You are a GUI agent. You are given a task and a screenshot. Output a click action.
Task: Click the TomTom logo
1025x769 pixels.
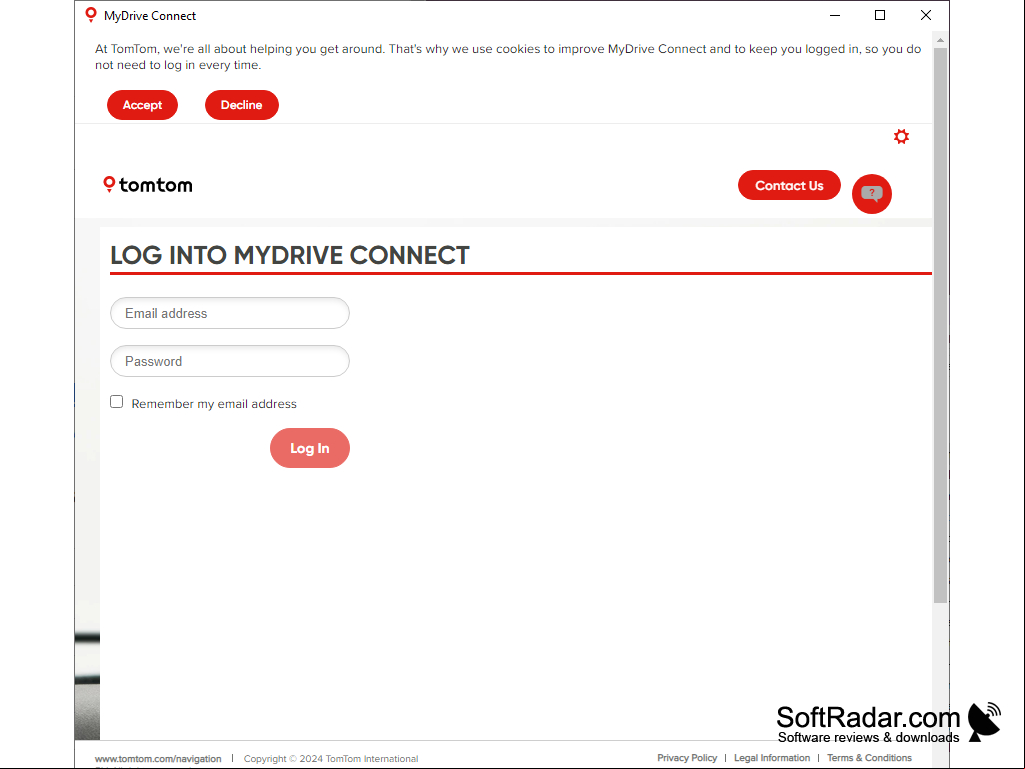[x=148, y=185]
